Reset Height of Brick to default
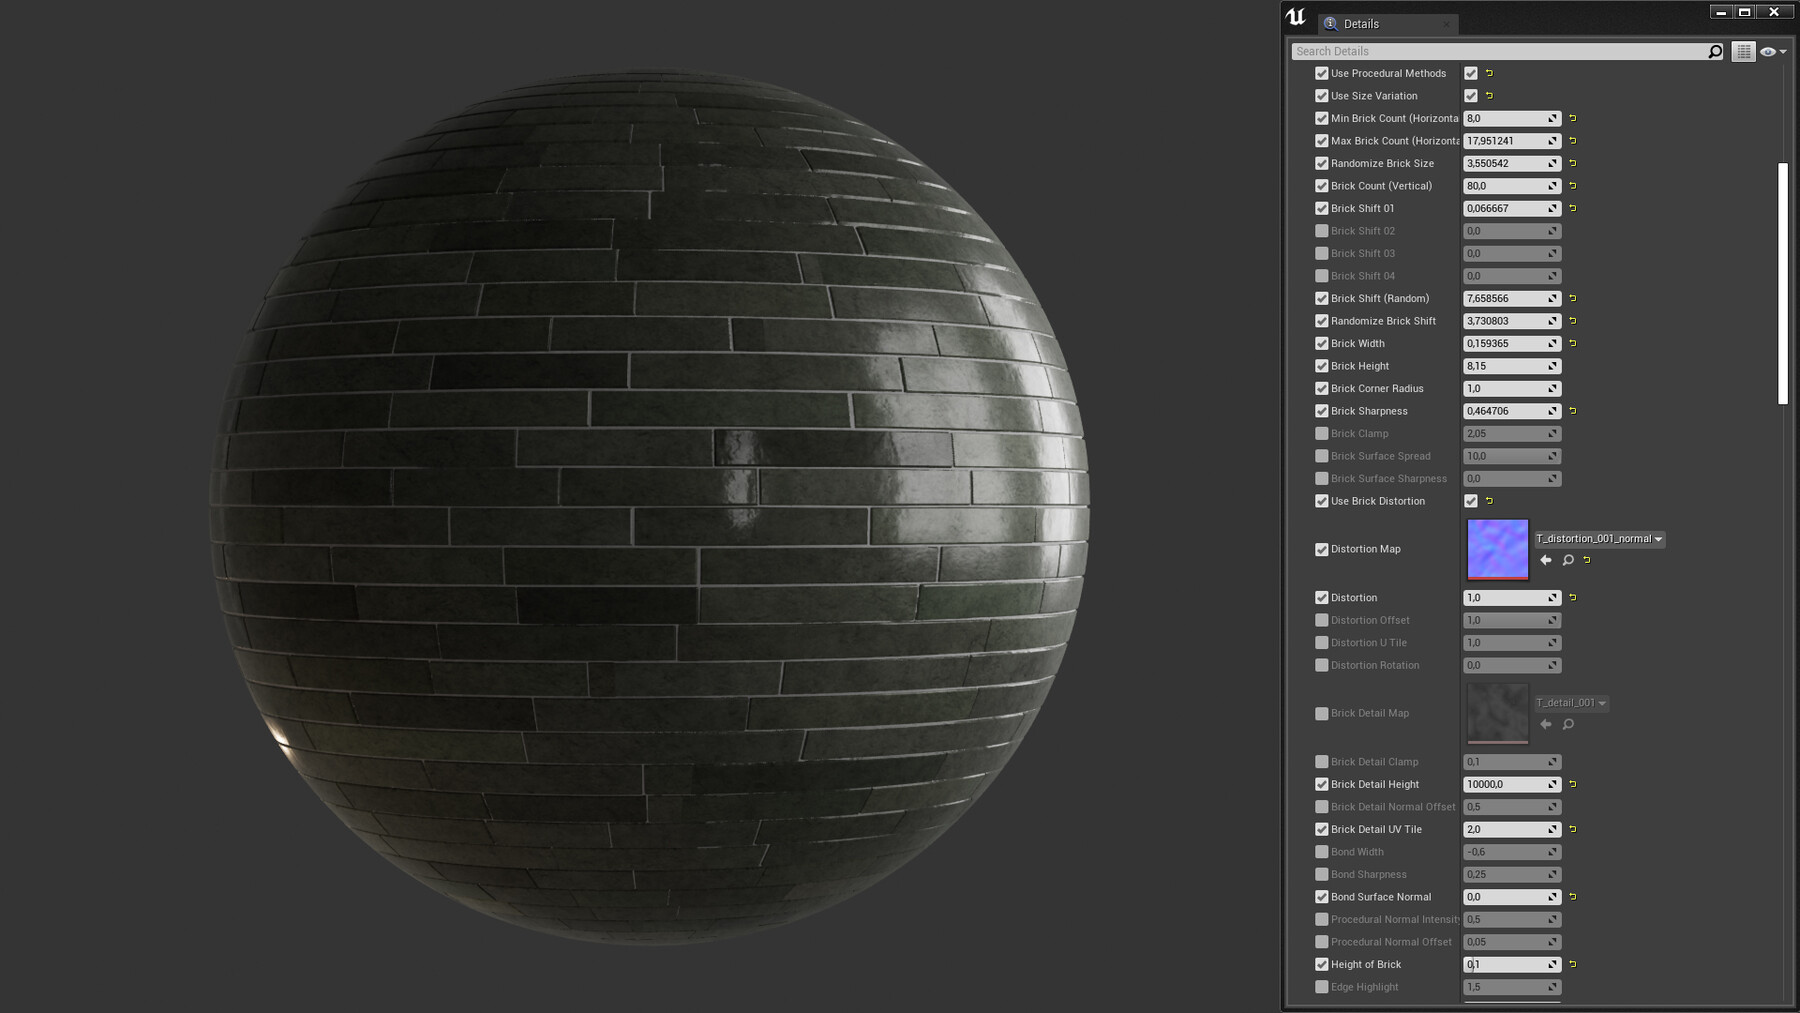Image resolution: width=1800 pixels, height=1013 pixels. pyautogui.click(x=1573, y=964)
